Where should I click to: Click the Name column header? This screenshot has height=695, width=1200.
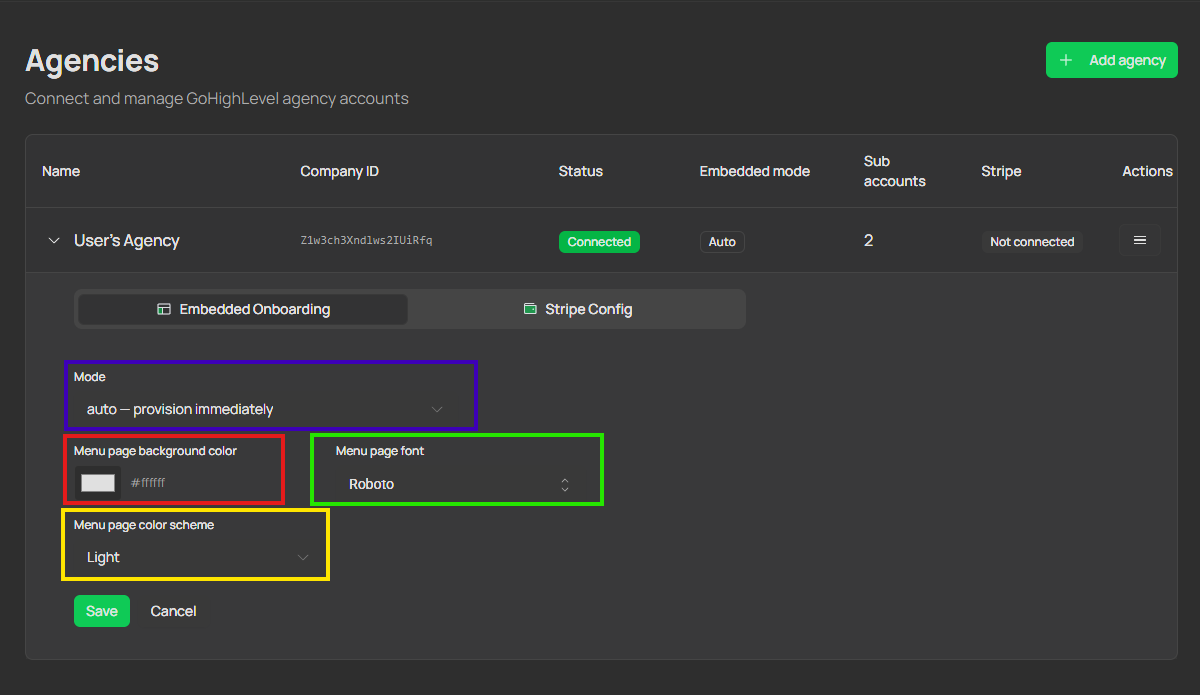(x=61, y=171)
